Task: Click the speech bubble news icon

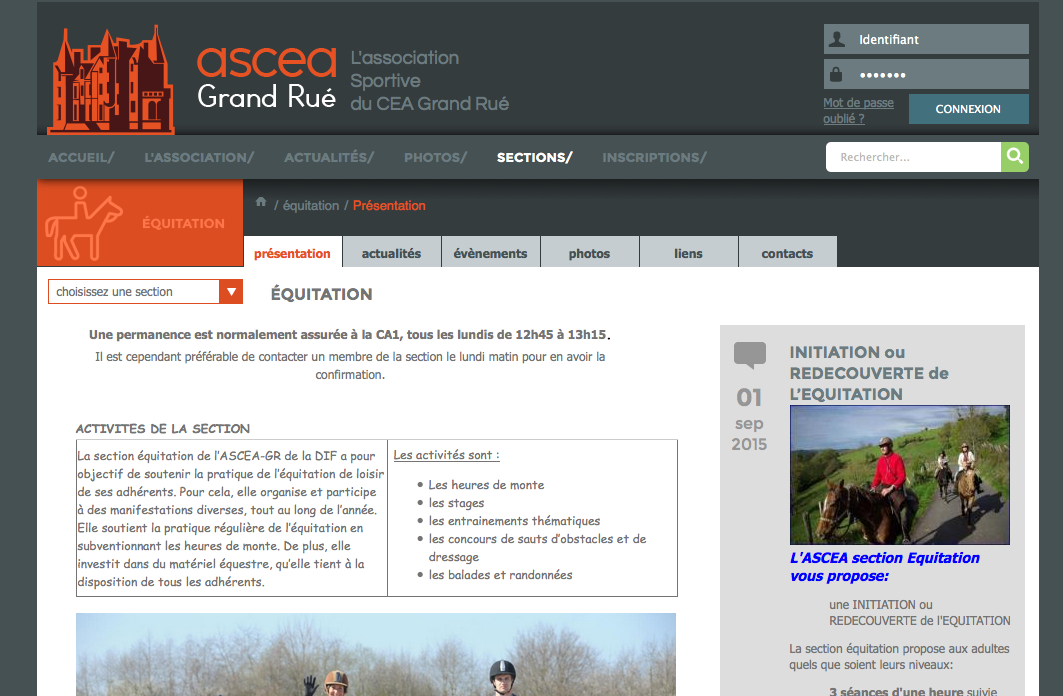Action: (749, 355)
